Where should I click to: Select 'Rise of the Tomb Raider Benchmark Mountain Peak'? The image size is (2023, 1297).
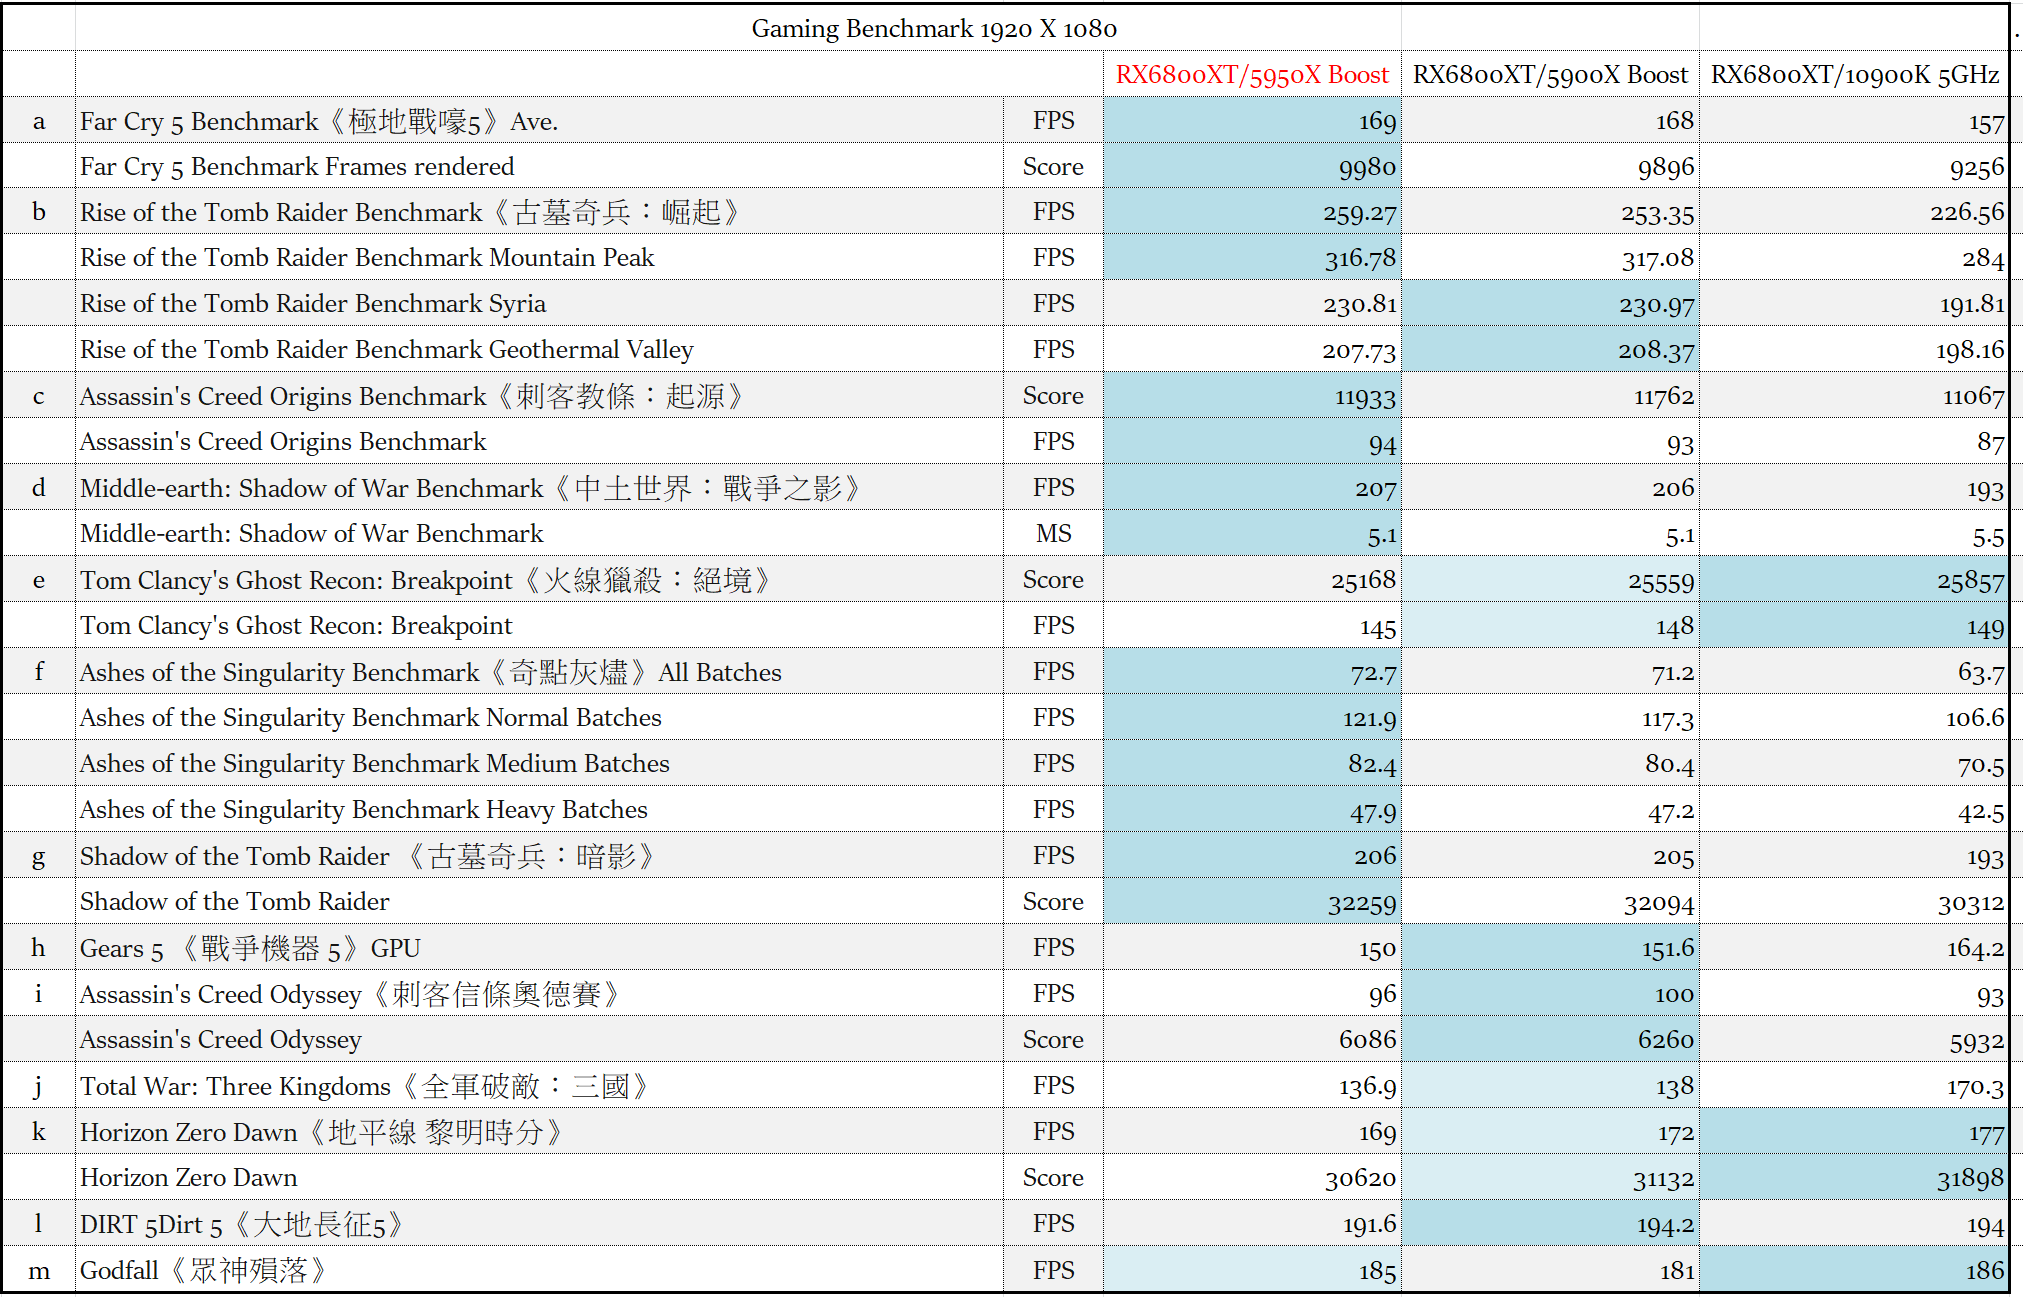click(367, 257)
